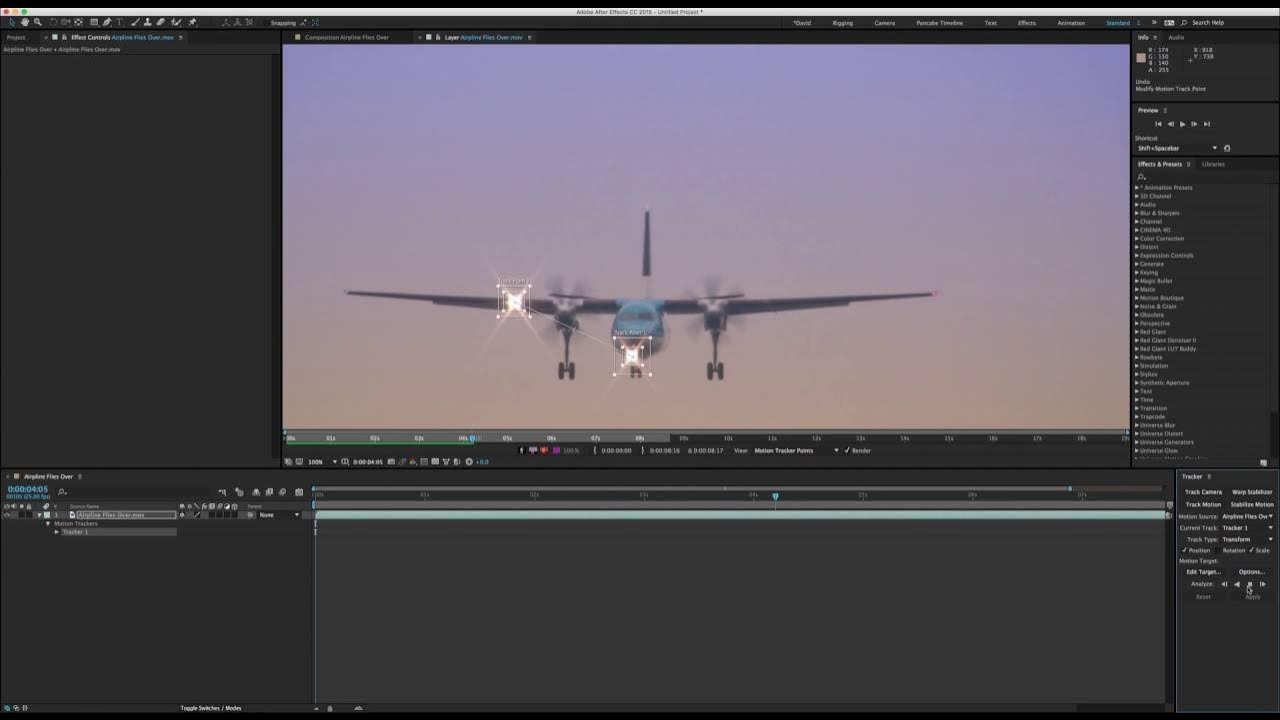
Task: Switch to Composition Airplane Flies Over tab
Action: pyautogui.click(x=346, y=37)
